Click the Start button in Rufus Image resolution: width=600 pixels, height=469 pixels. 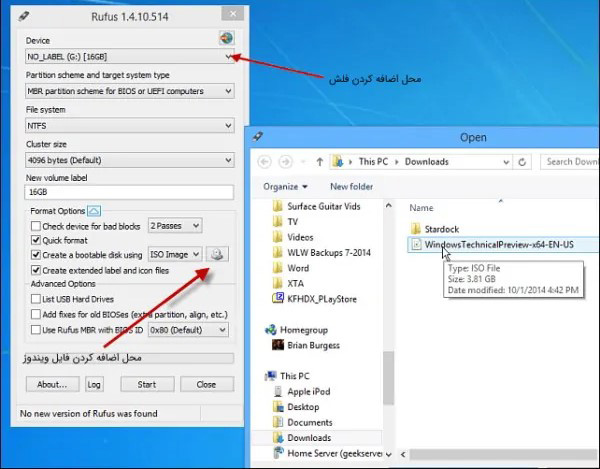[x=147, y=384]
